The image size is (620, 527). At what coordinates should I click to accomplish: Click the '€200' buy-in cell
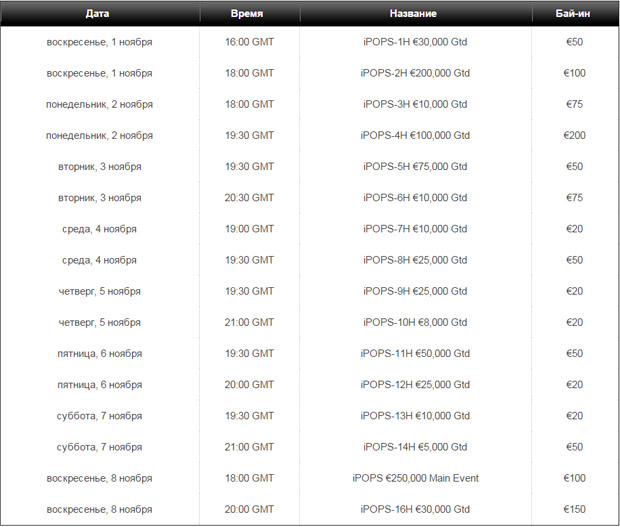pyautogui.click(x=575, y=136)
